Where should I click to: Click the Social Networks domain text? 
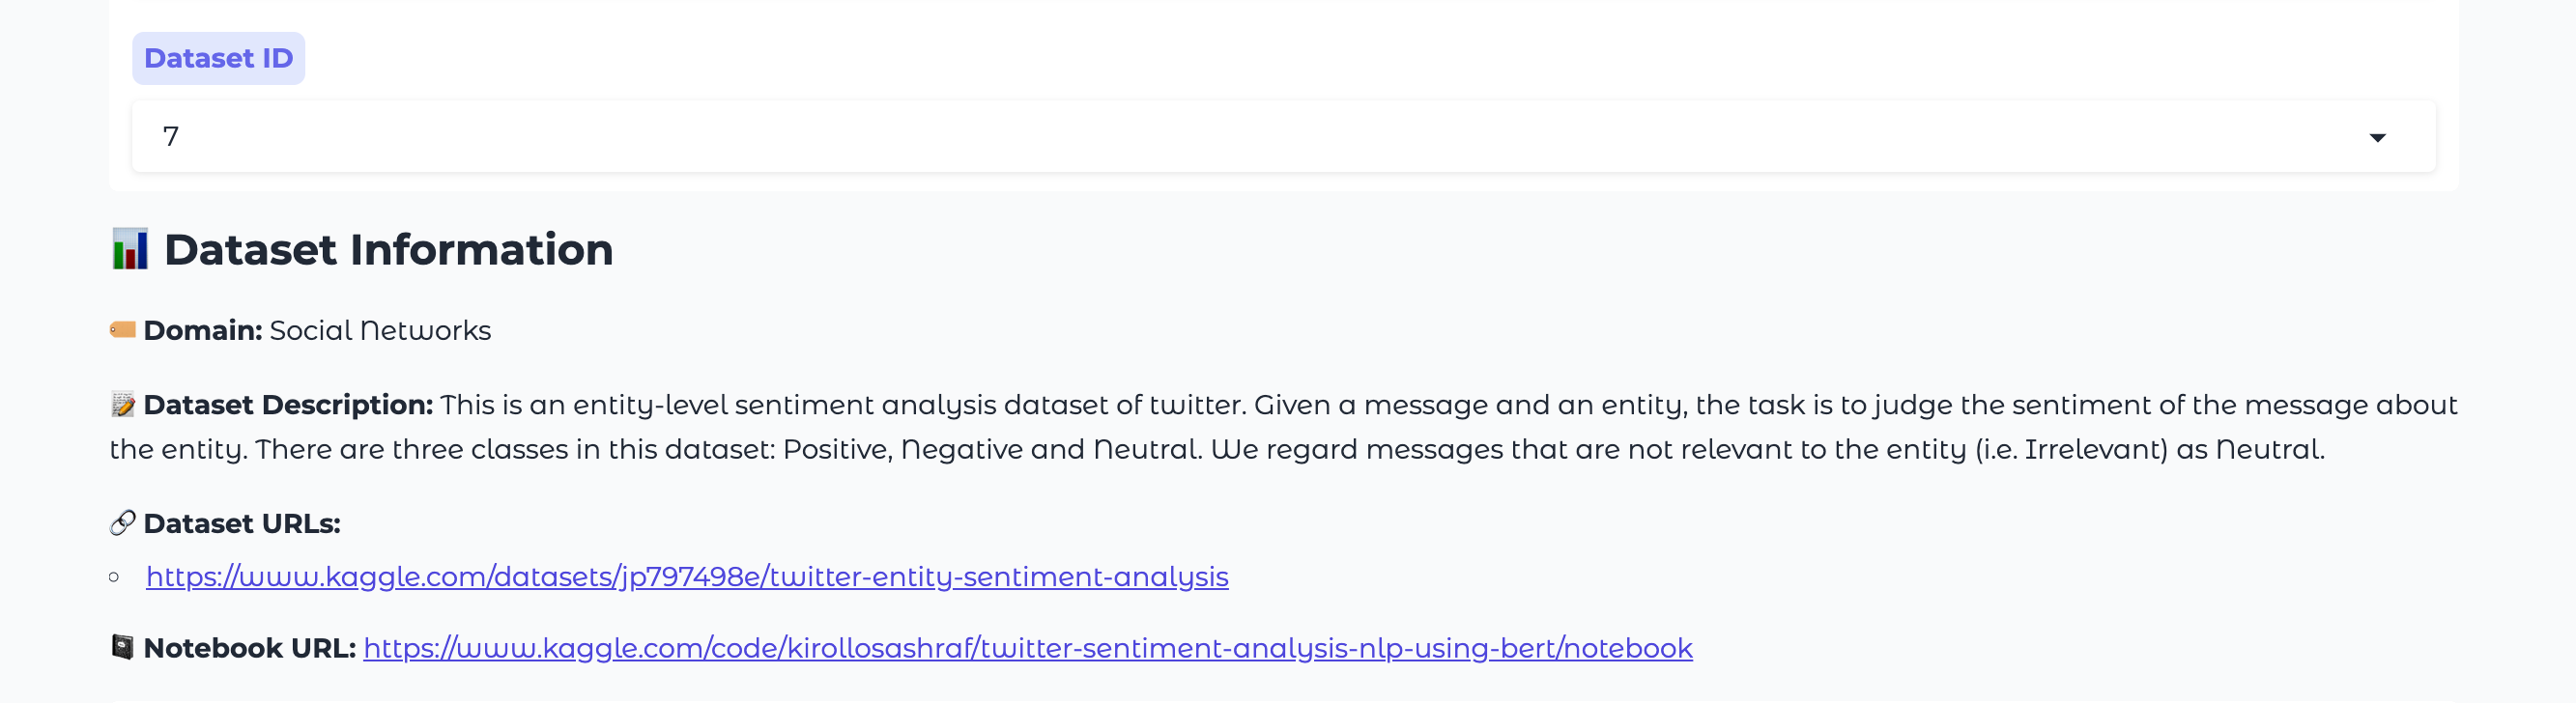tap(380, 330)
